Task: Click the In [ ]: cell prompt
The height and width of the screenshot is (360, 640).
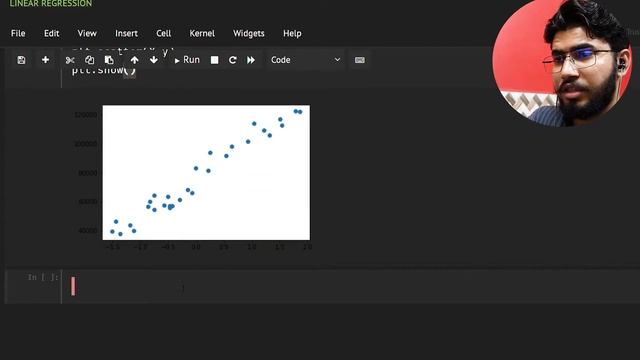Action: click(43, 278)
